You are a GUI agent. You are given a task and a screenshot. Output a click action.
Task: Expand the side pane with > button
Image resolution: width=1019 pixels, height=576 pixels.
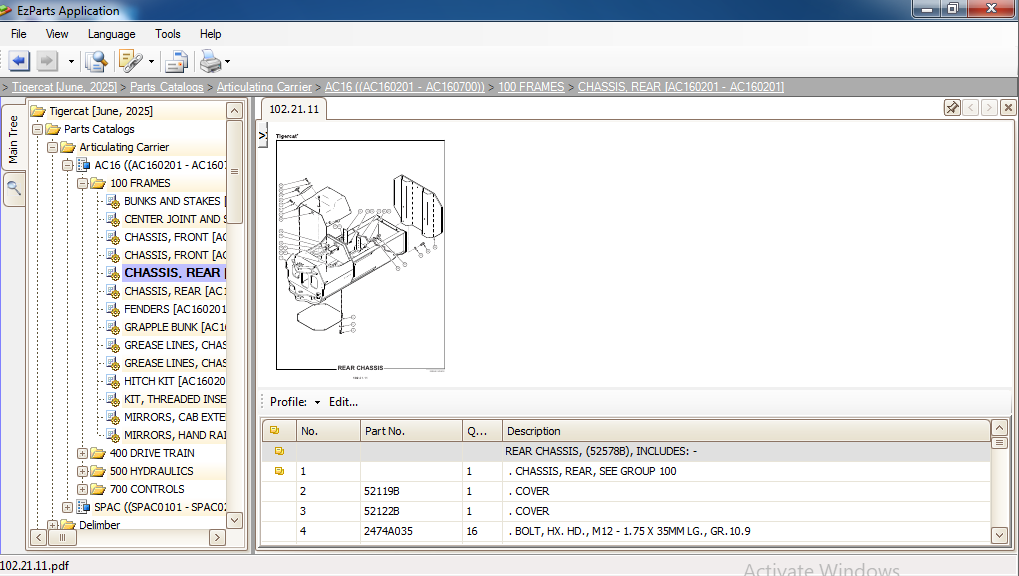pyautogui.click(x=263, y=135)
